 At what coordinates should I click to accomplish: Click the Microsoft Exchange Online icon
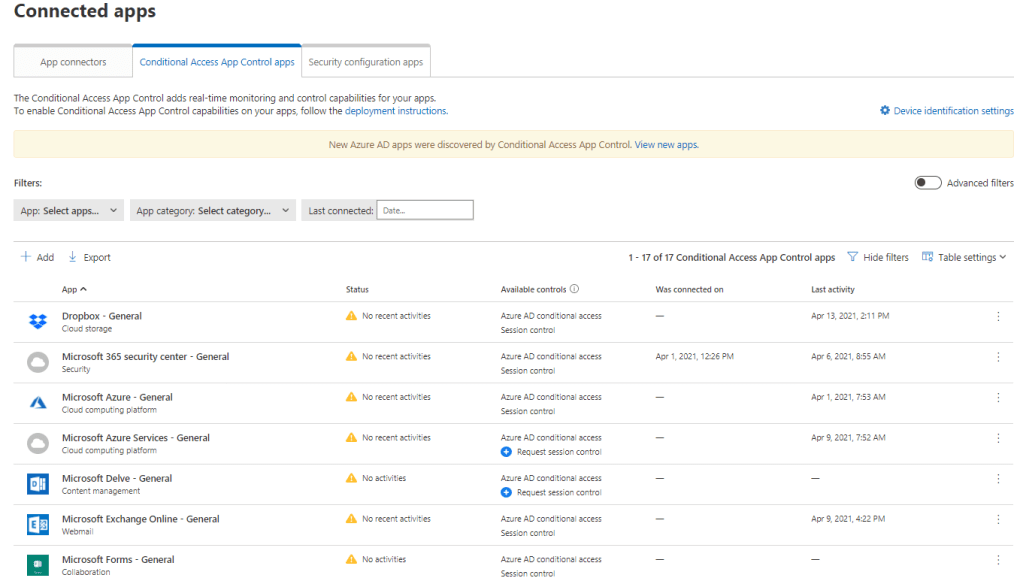pos(38,525)
